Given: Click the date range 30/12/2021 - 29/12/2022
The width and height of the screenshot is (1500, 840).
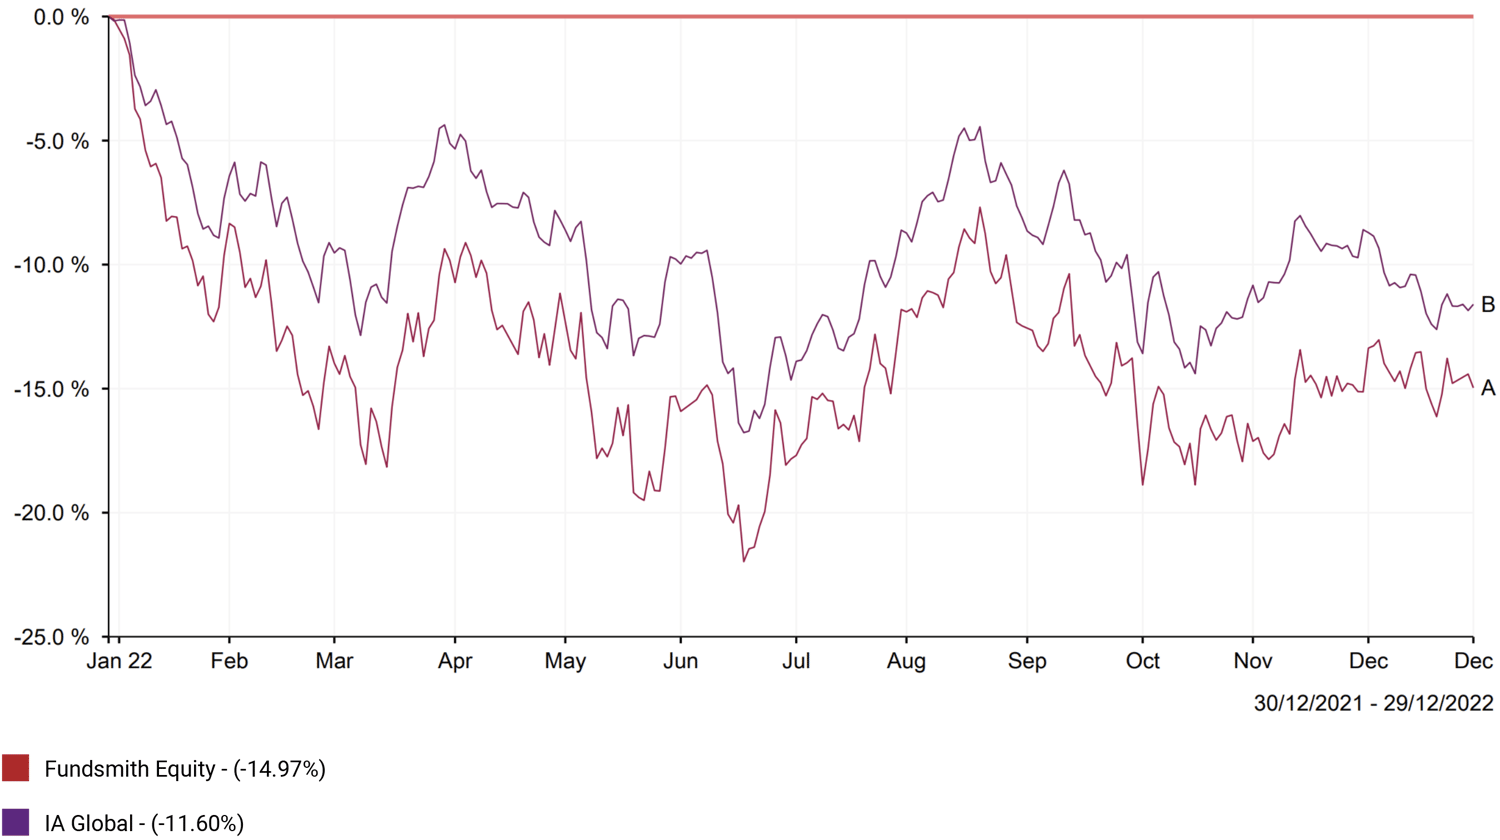Looking at the screenshot, I should [1373, 704].
